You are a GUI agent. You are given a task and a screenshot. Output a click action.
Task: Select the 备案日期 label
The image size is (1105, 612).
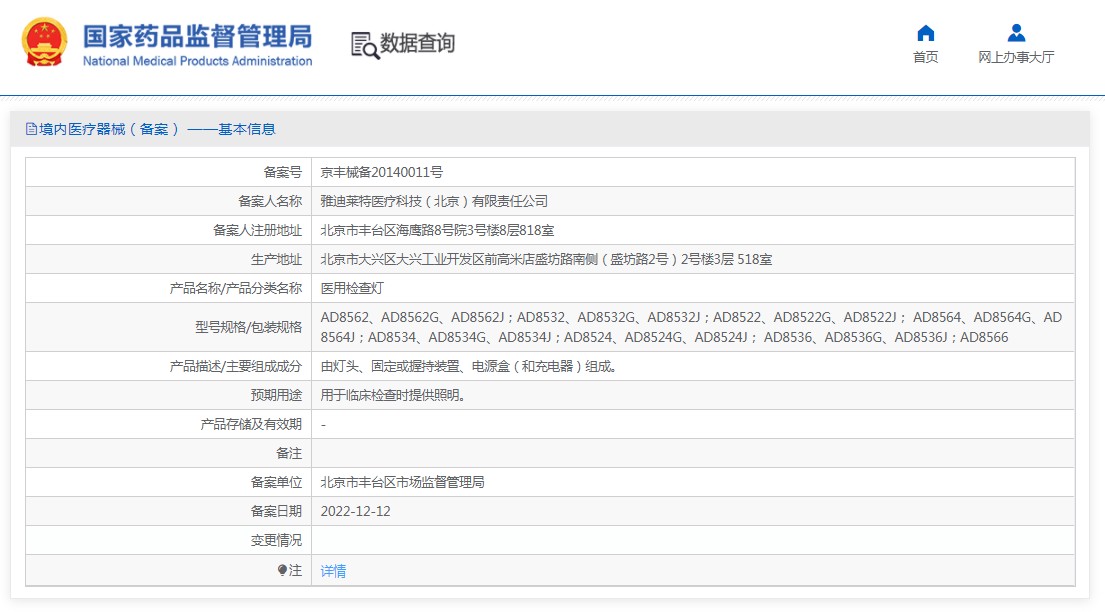[x=276, y=511]
